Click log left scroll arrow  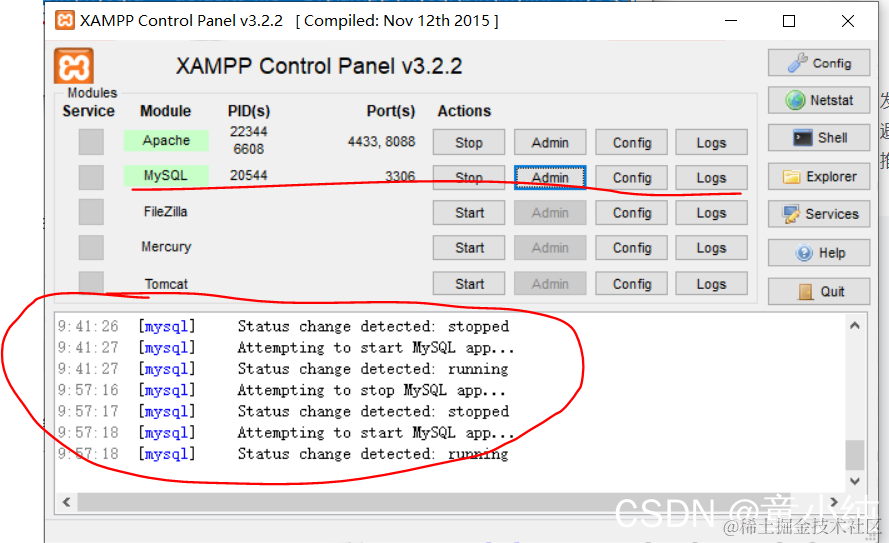point(66,502)
